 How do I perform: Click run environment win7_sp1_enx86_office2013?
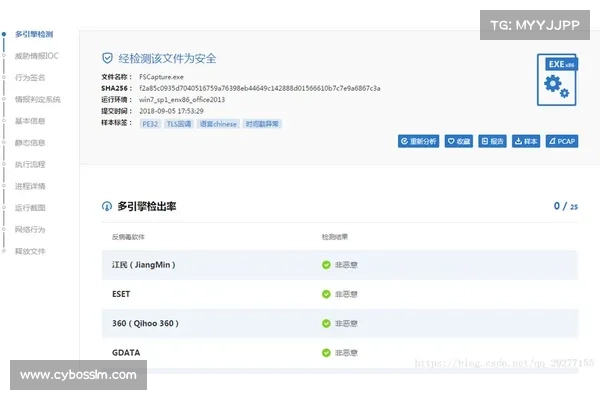tap(182, 100)
